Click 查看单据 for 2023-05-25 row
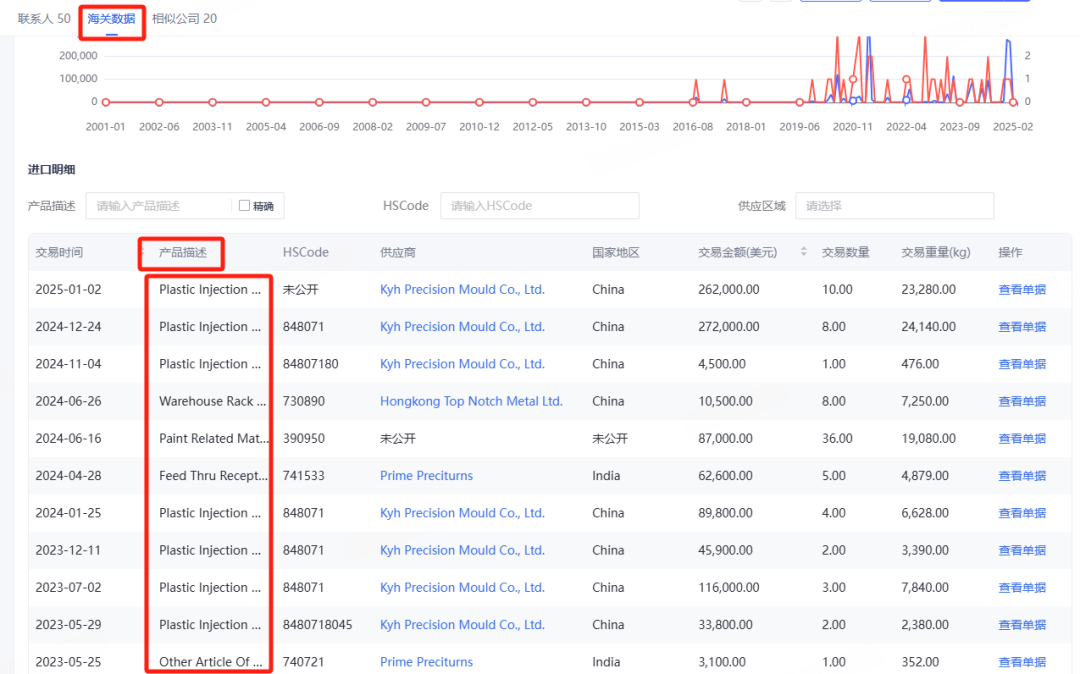The image size is (1080, 674). [1022, 661]
